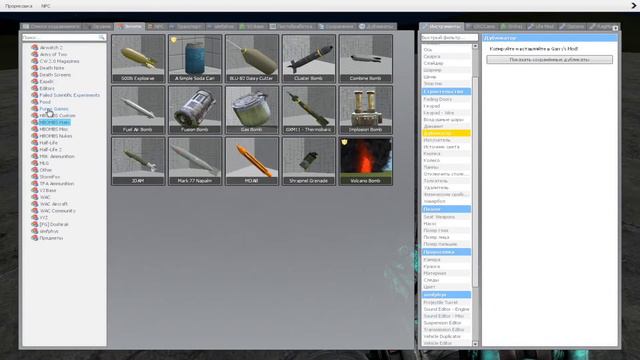640x360 pixels.
Task: Switch to the Оружие tab
Action: pyautogui.click(x=98, y=27)
